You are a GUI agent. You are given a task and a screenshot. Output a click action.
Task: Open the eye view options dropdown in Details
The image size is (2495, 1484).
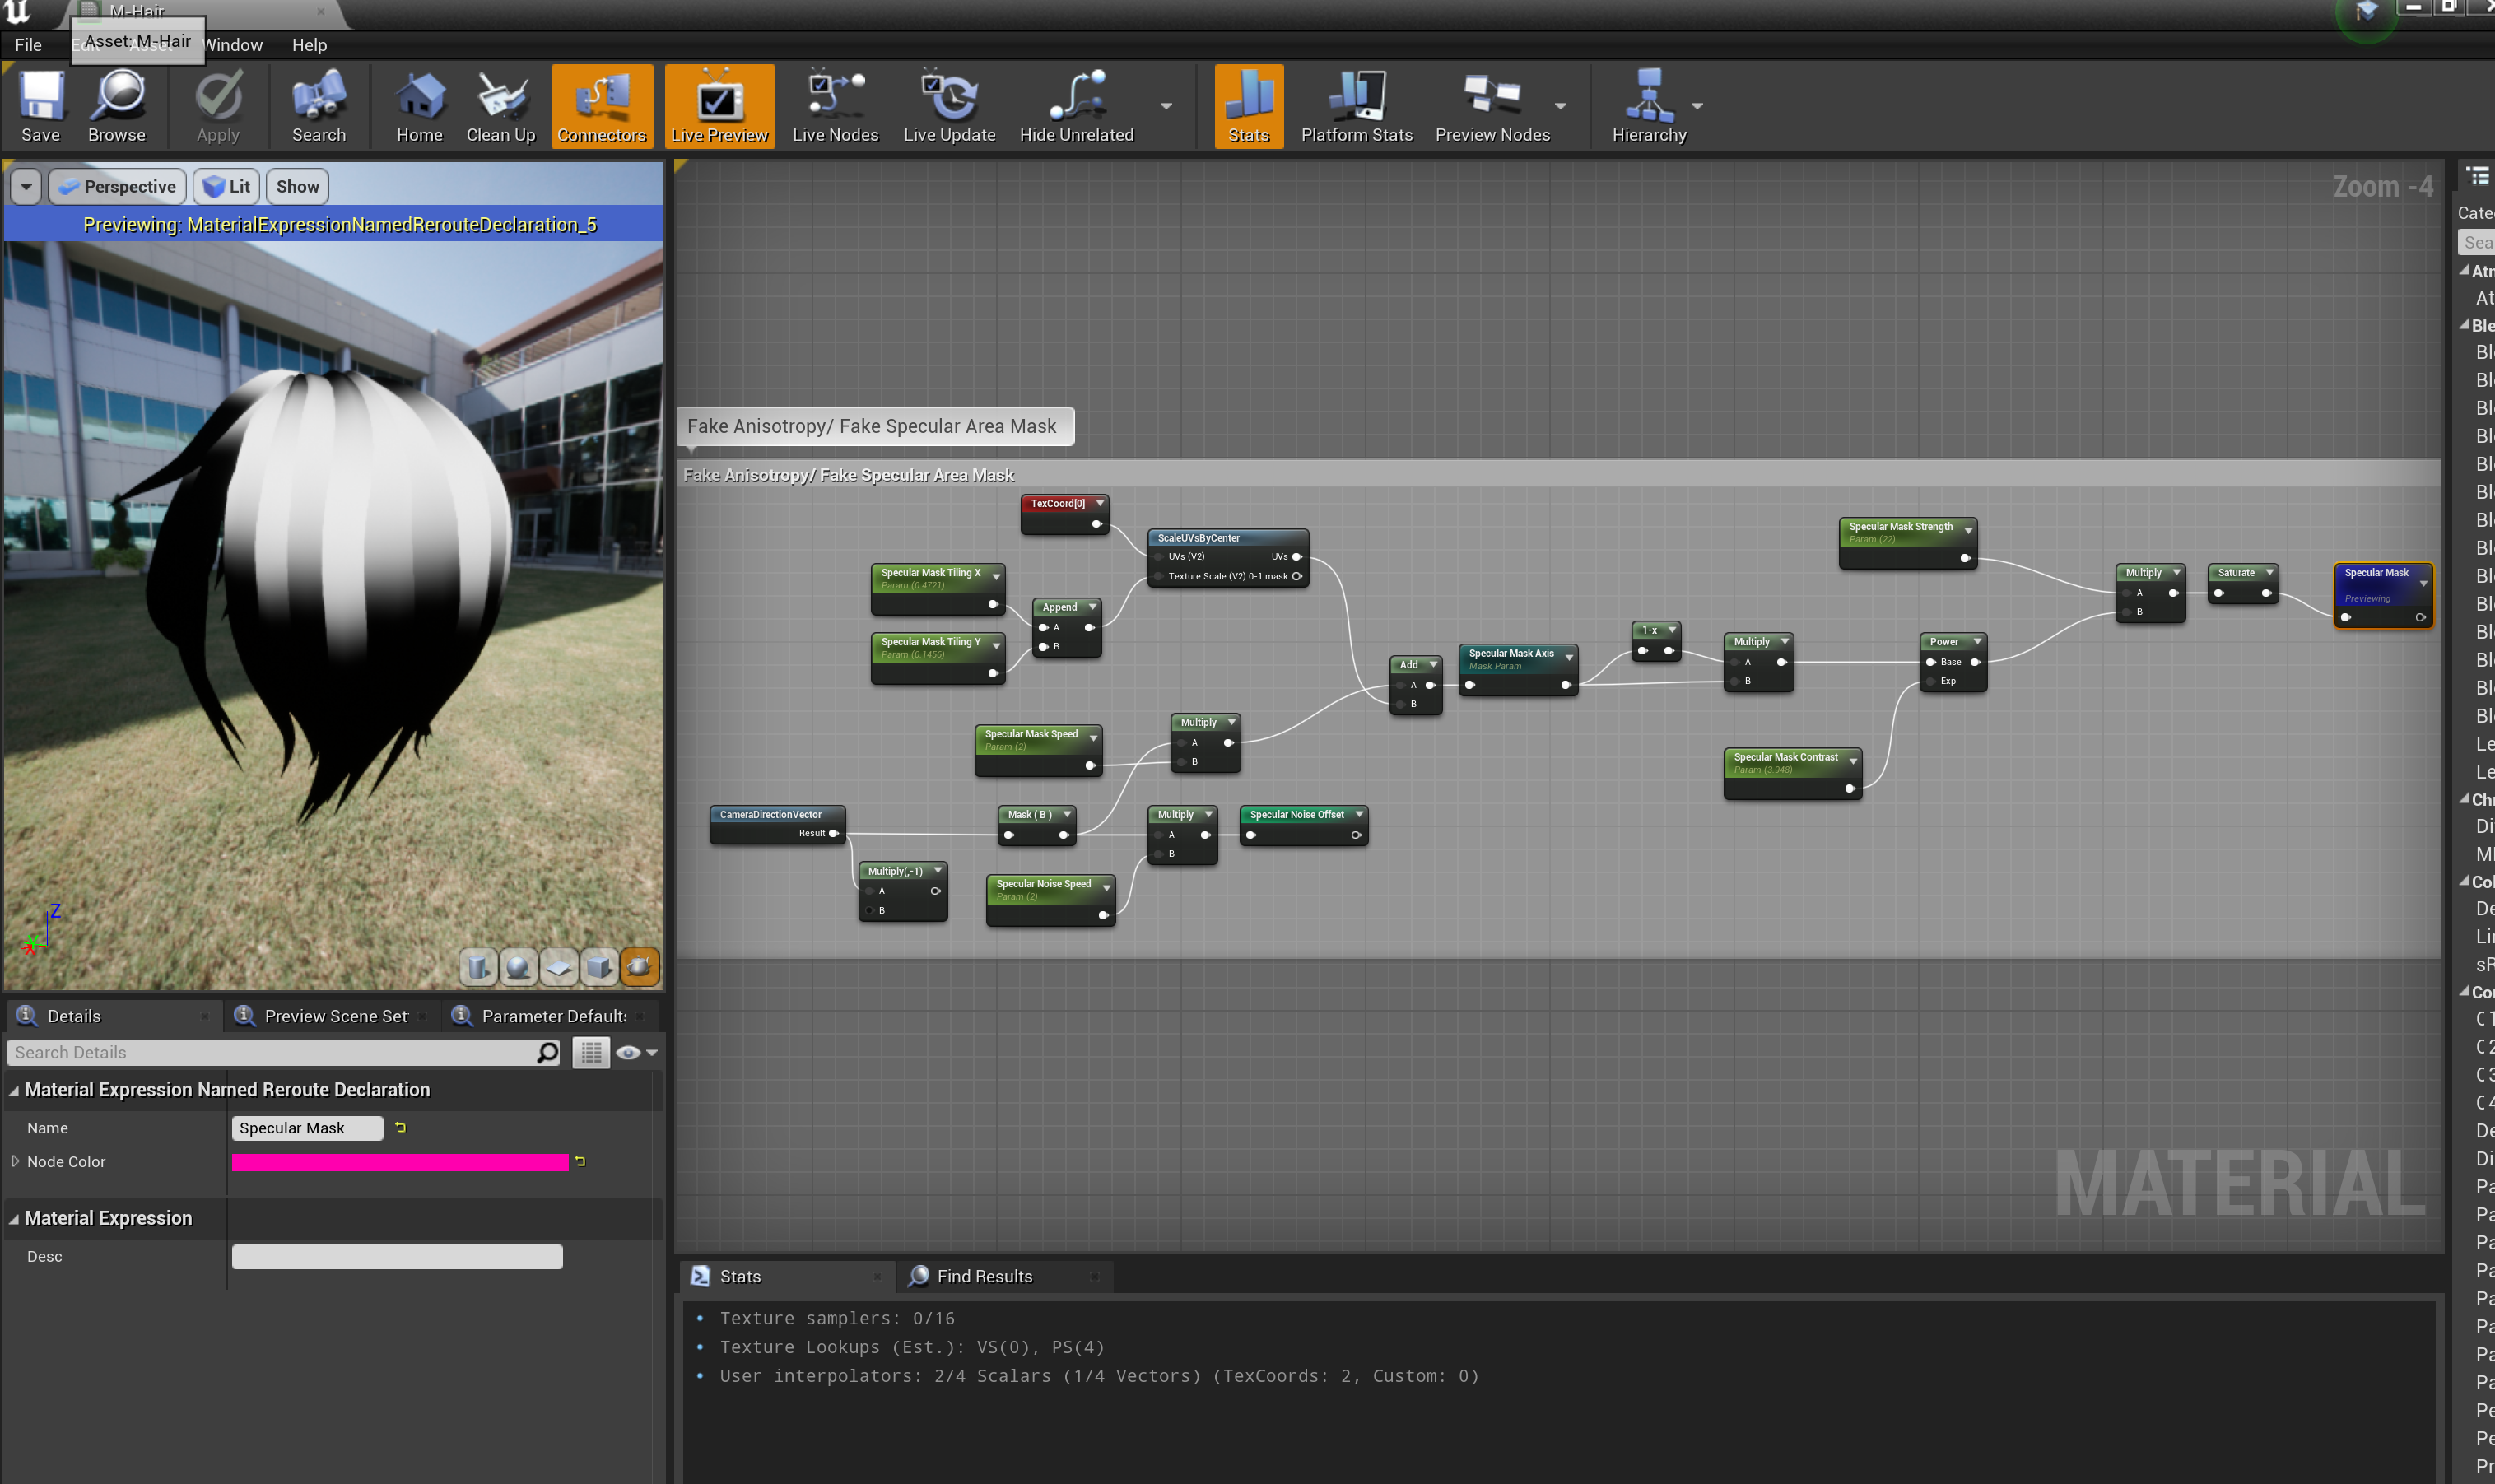[637, 1052]
